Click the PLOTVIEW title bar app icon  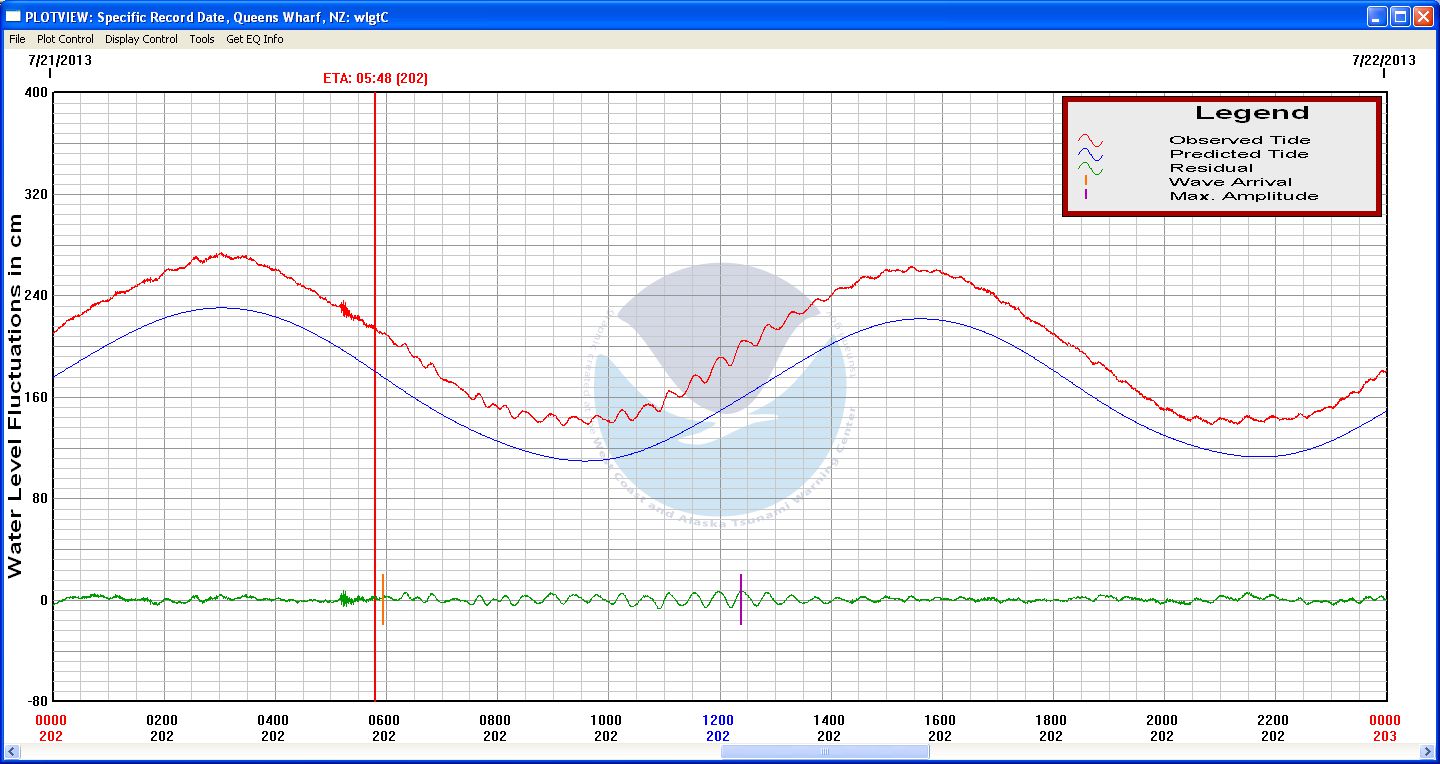pyautogui.click(x=13, y=16)
